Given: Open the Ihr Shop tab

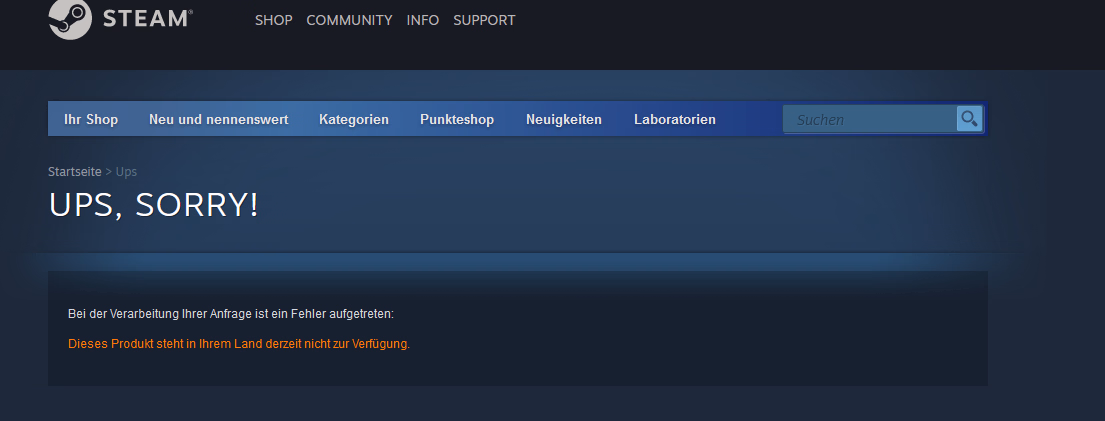Looking at the screenshot, I should coord(91,119).
